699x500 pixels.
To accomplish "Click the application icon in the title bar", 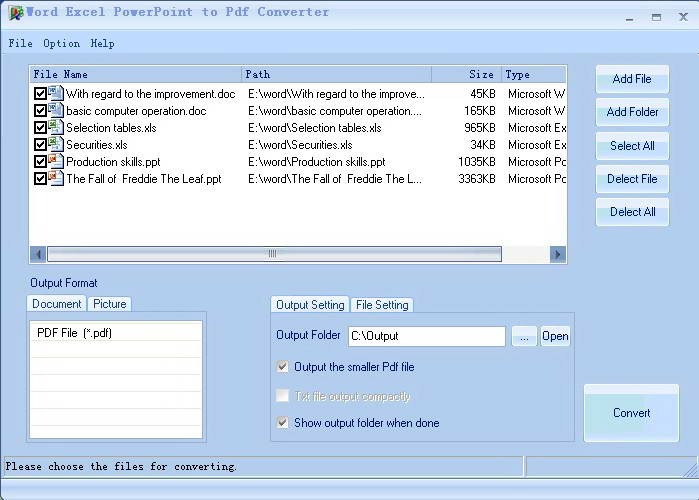I will point(16,13).
